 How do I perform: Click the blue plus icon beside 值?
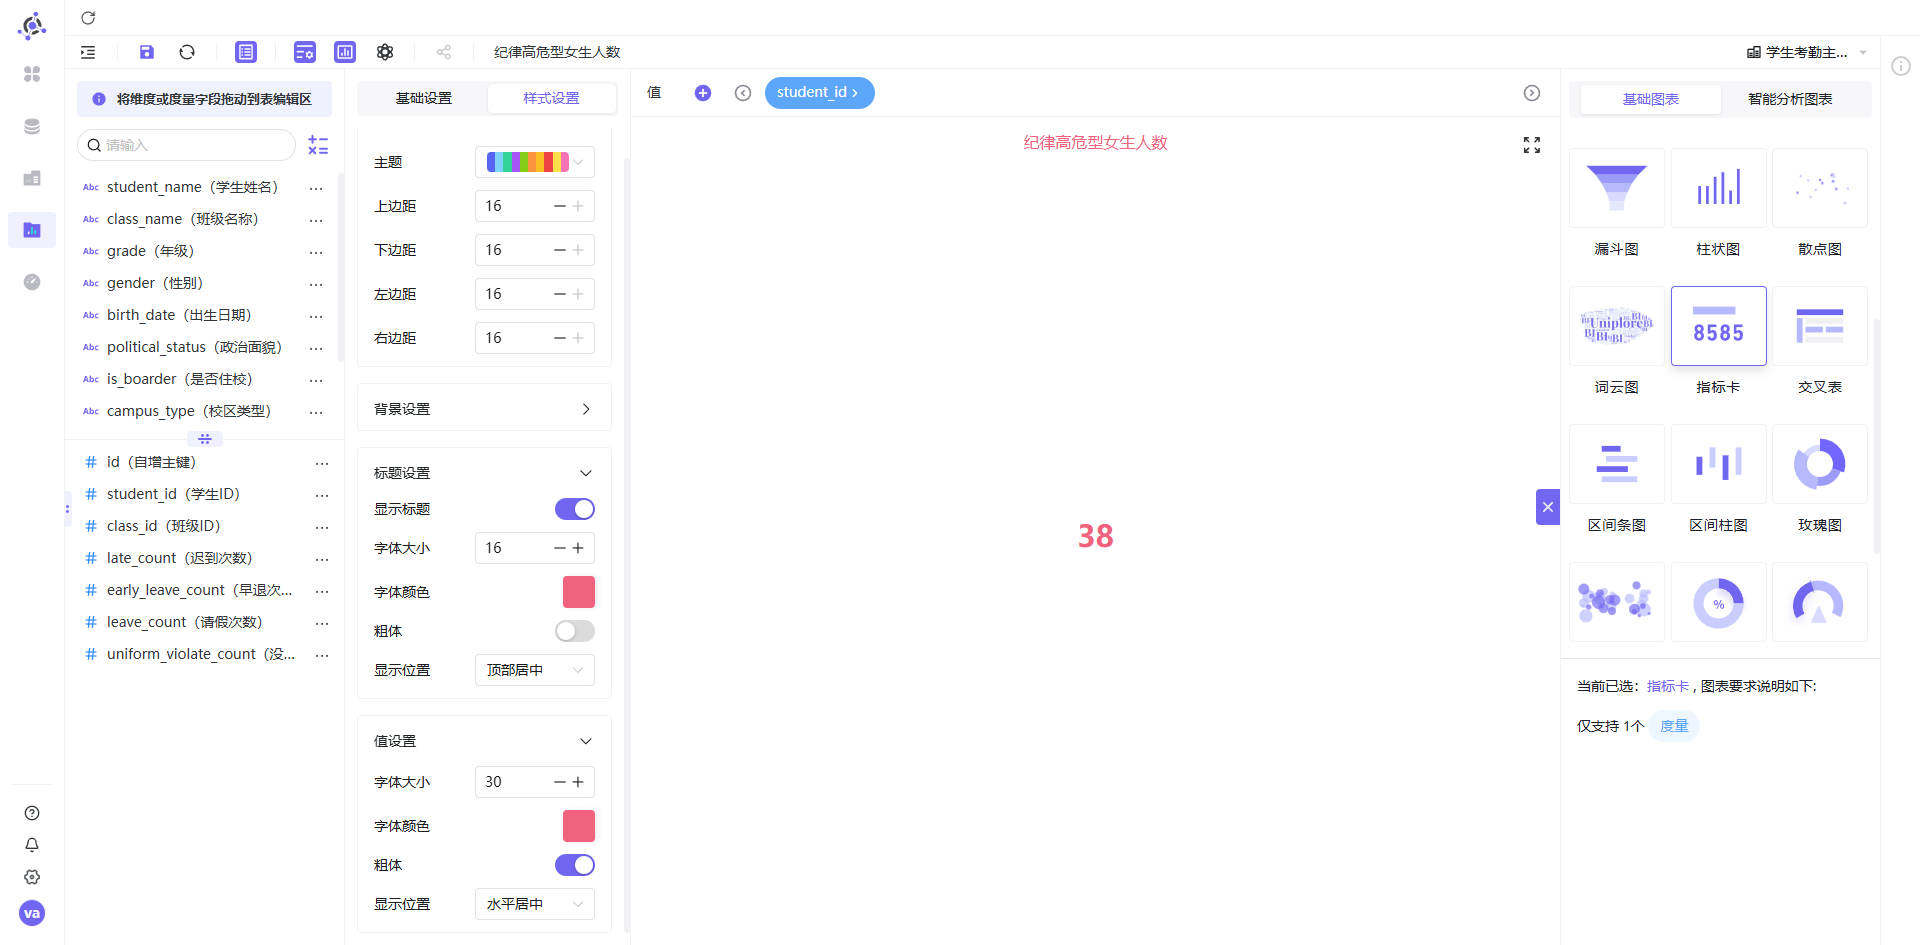click(x=703, y=93)
